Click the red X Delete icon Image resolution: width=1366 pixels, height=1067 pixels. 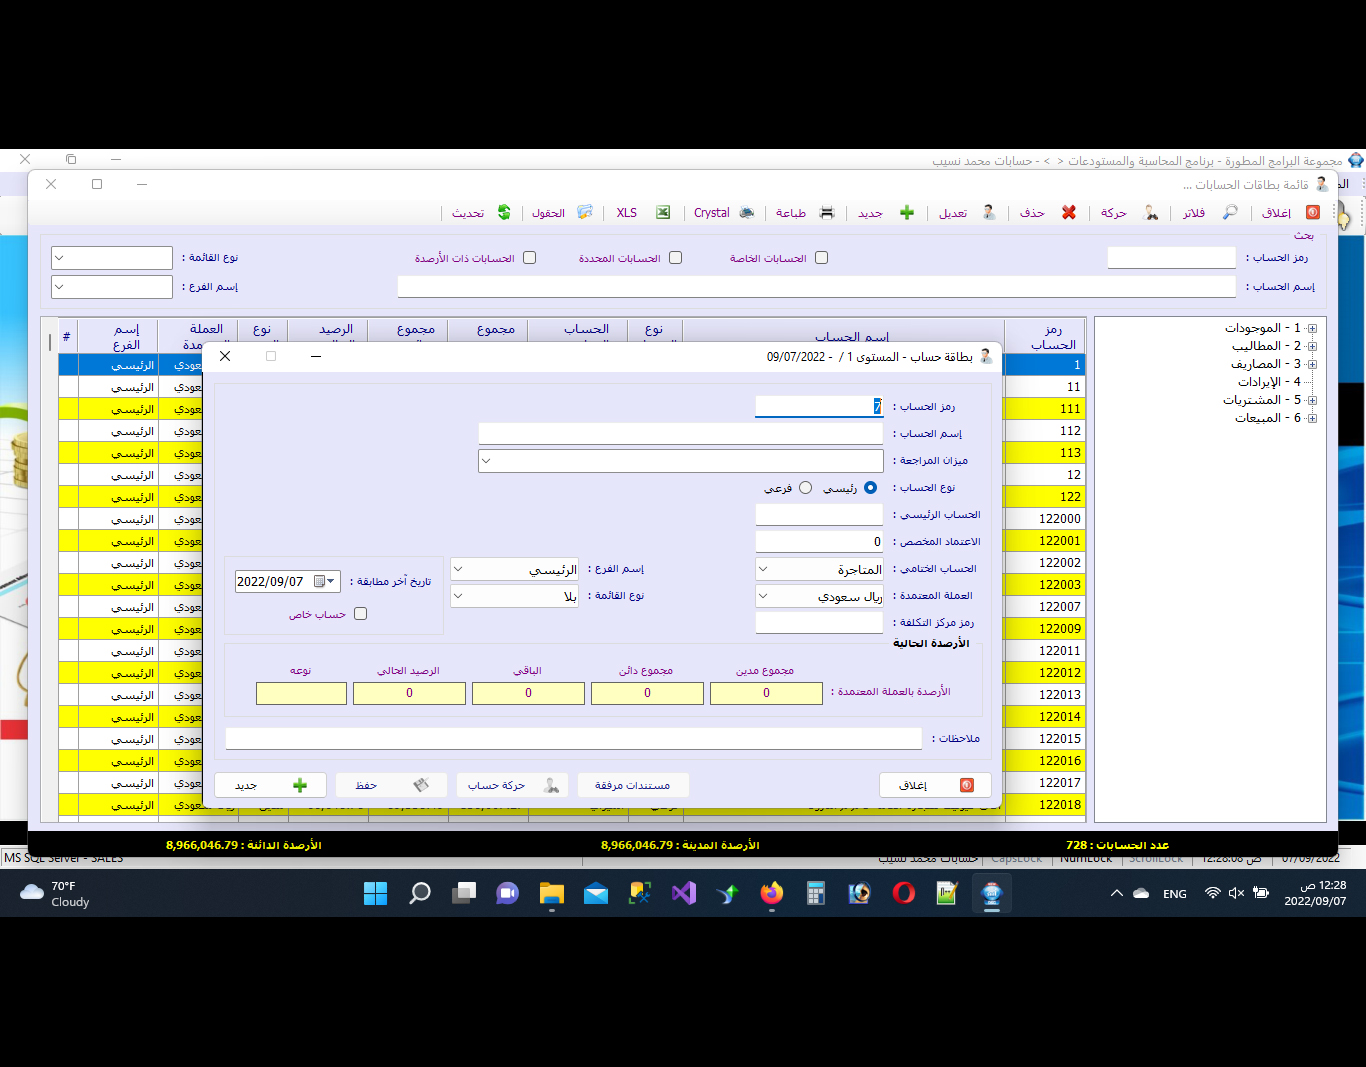click(1068, 213)
